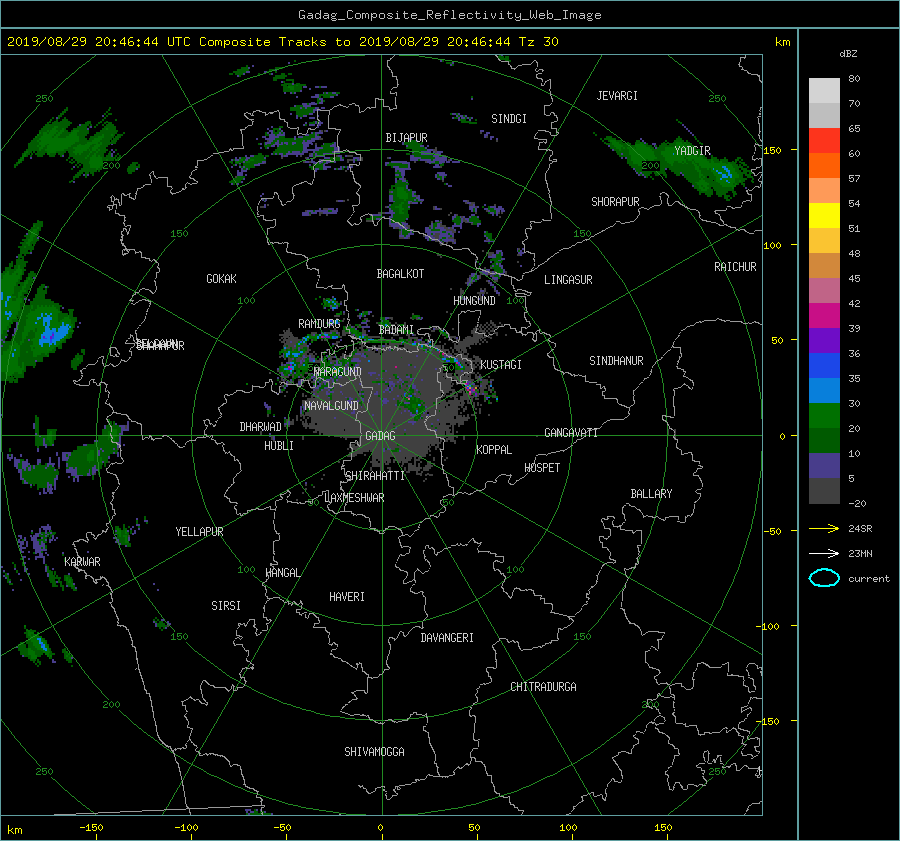Select the red 65 dBZ color swatch

(x=824, y=141)
